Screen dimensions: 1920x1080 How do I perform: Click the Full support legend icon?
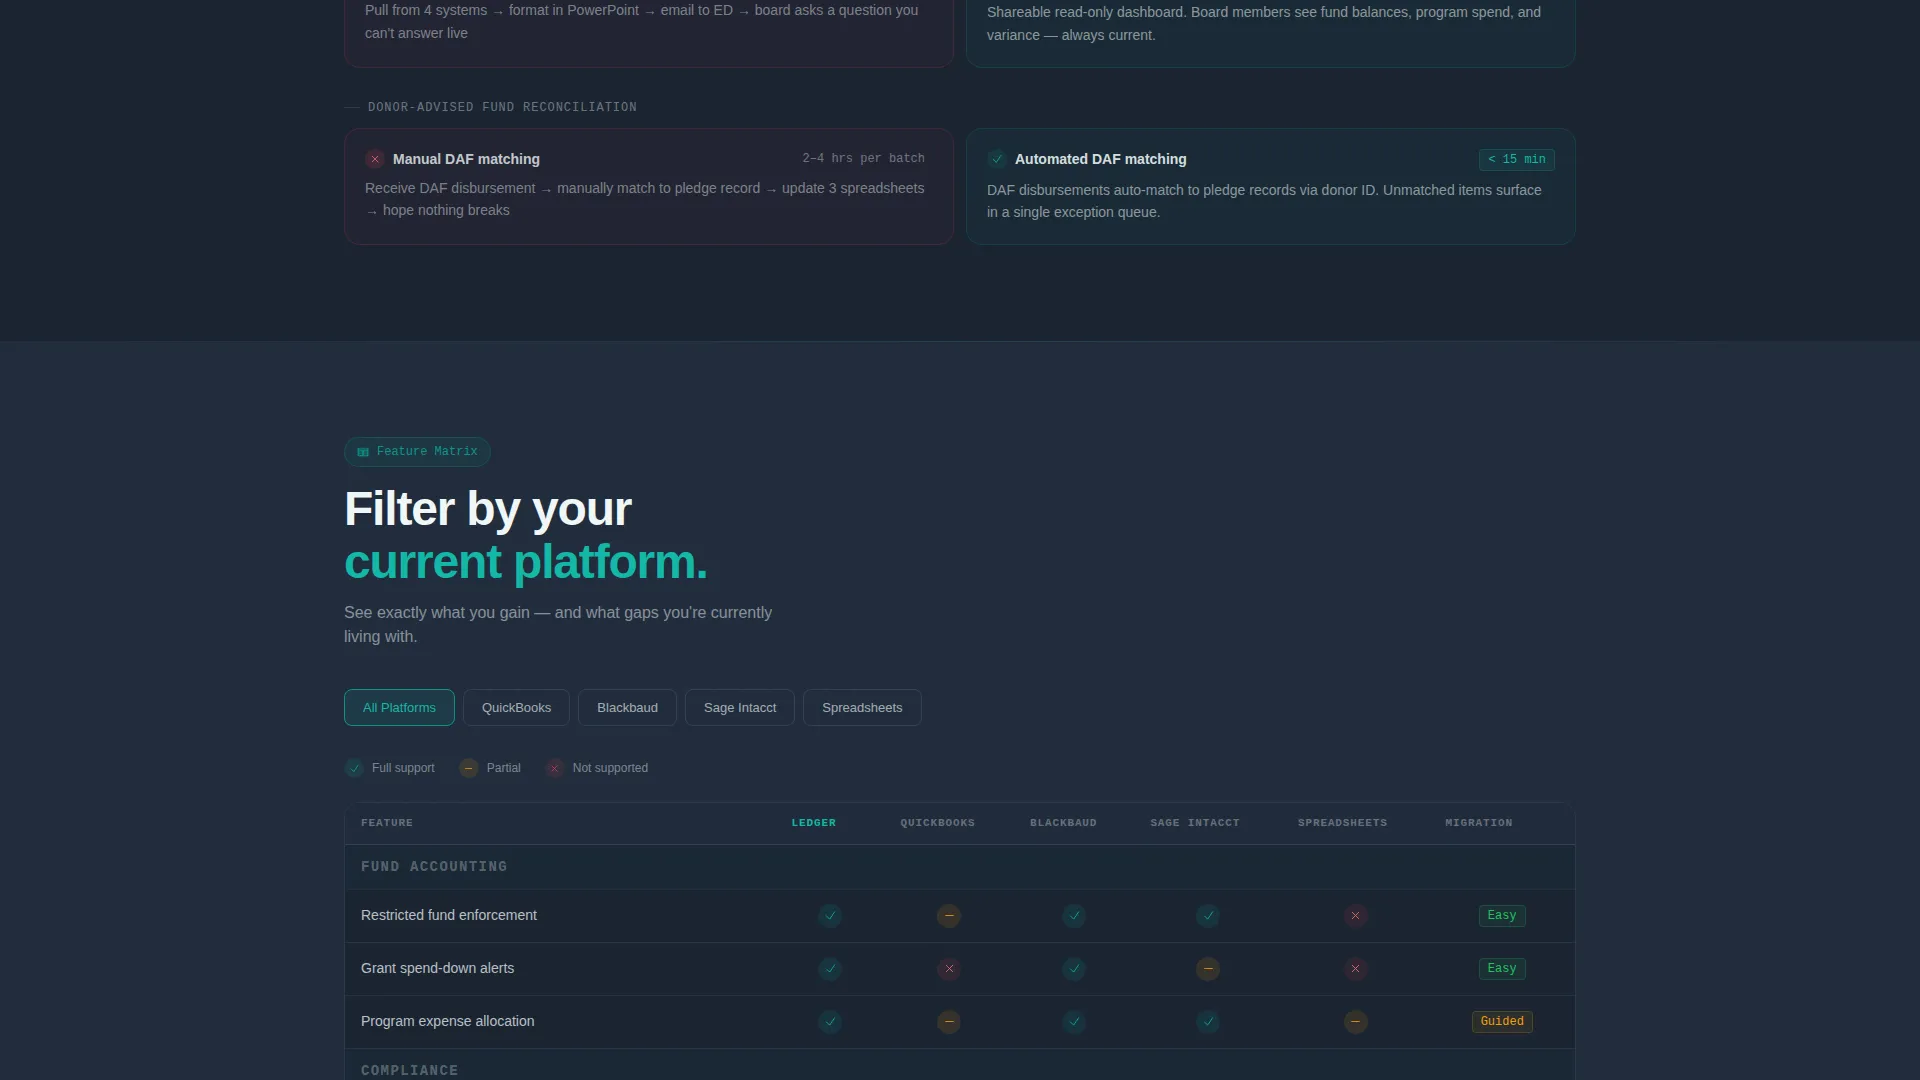coord(354,768)
